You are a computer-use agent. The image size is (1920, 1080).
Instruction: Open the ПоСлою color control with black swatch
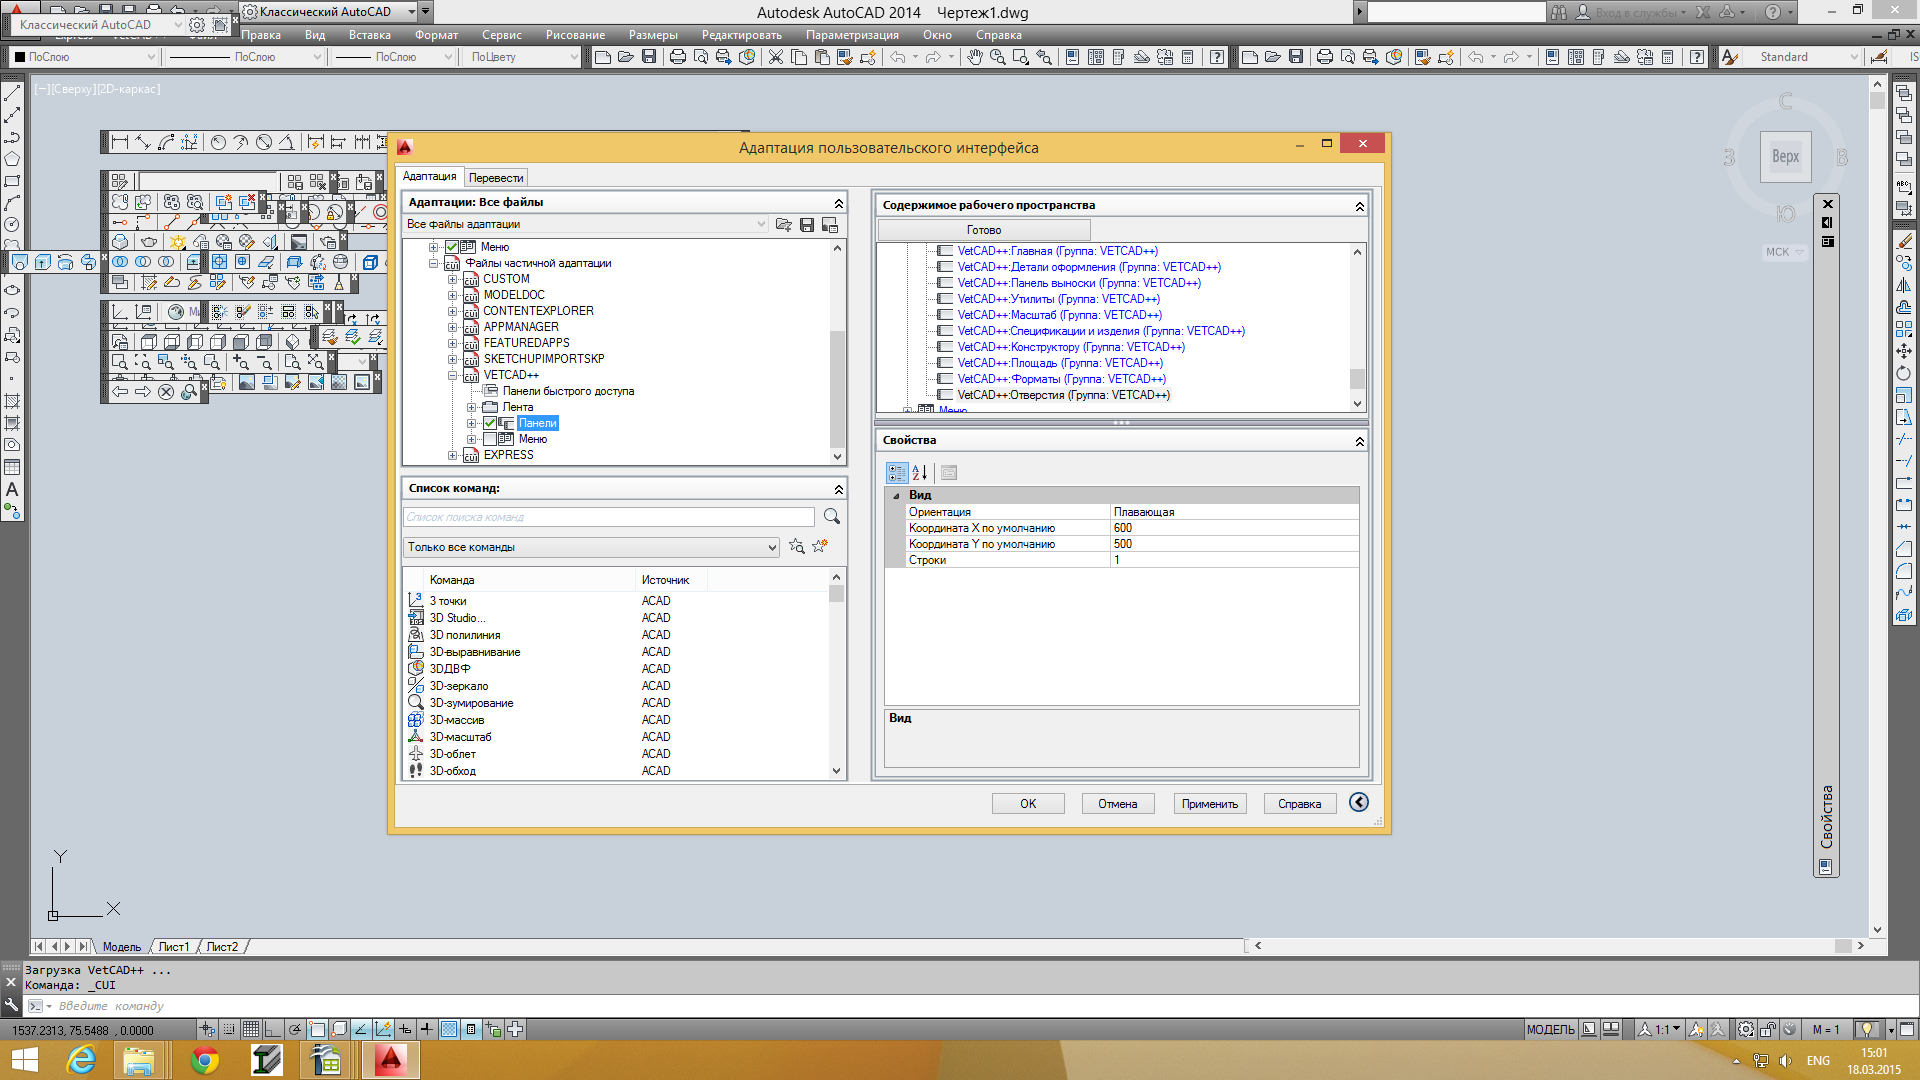(x=85, y=57)
